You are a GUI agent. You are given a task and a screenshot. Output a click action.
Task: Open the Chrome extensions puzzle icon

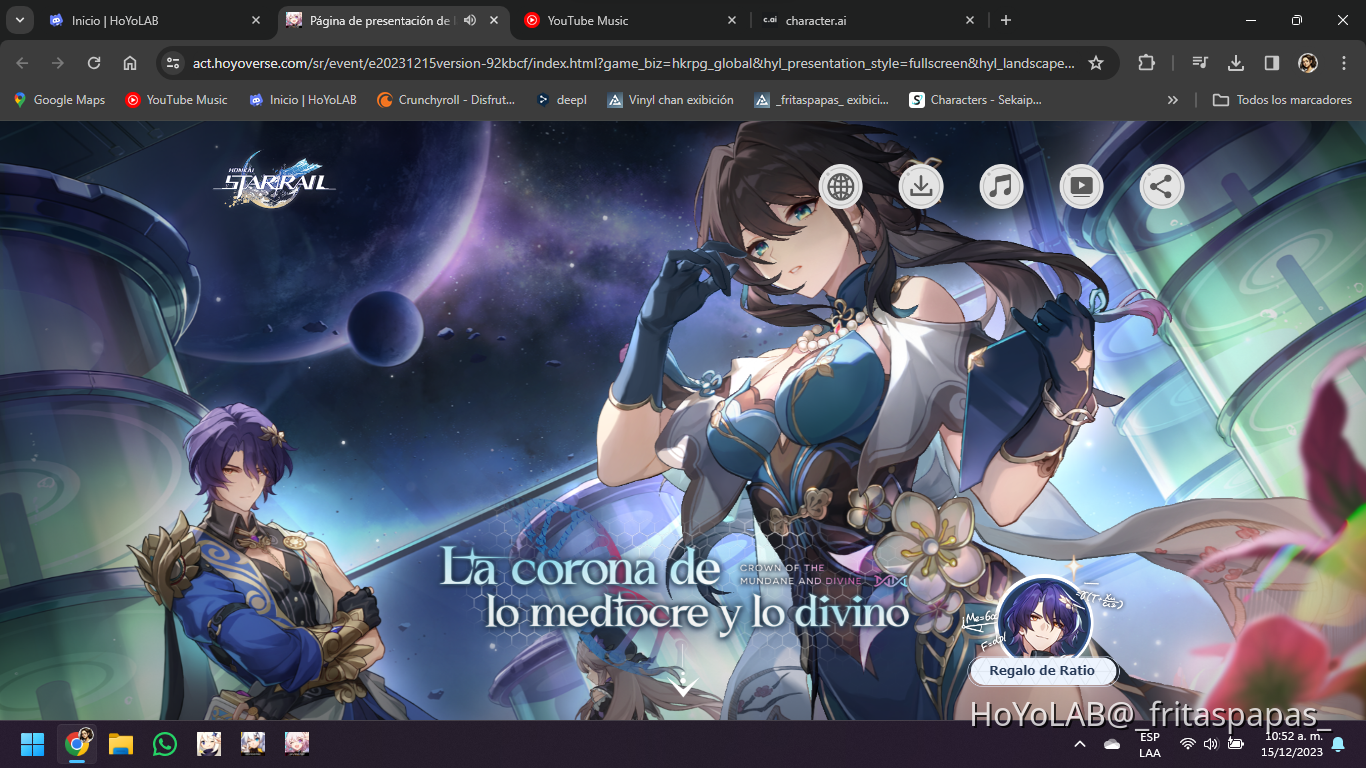1146,61
